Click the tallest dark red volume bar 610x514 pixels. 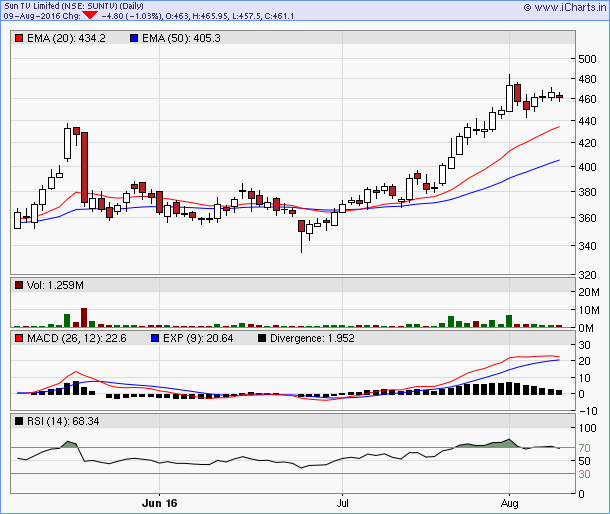pos(84,318)
